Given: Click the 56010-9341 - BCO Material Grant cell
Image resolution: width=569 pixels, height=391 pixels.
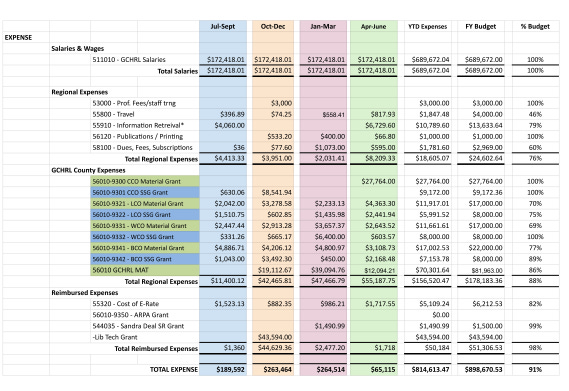Looking at the screenshot, I should click(145, 248).
